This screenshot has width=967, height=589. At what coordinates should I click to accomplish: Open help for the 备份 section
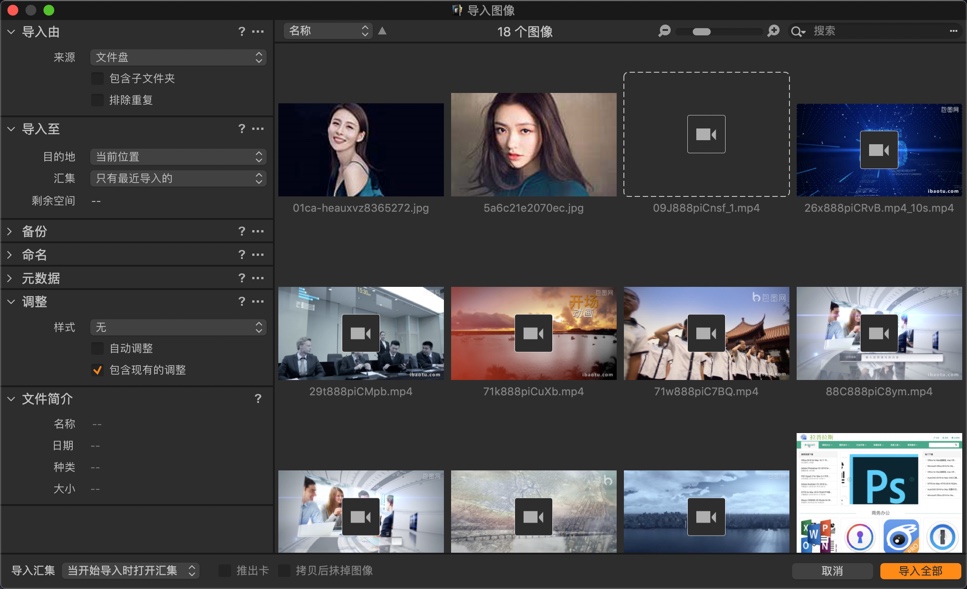[242, 231]
